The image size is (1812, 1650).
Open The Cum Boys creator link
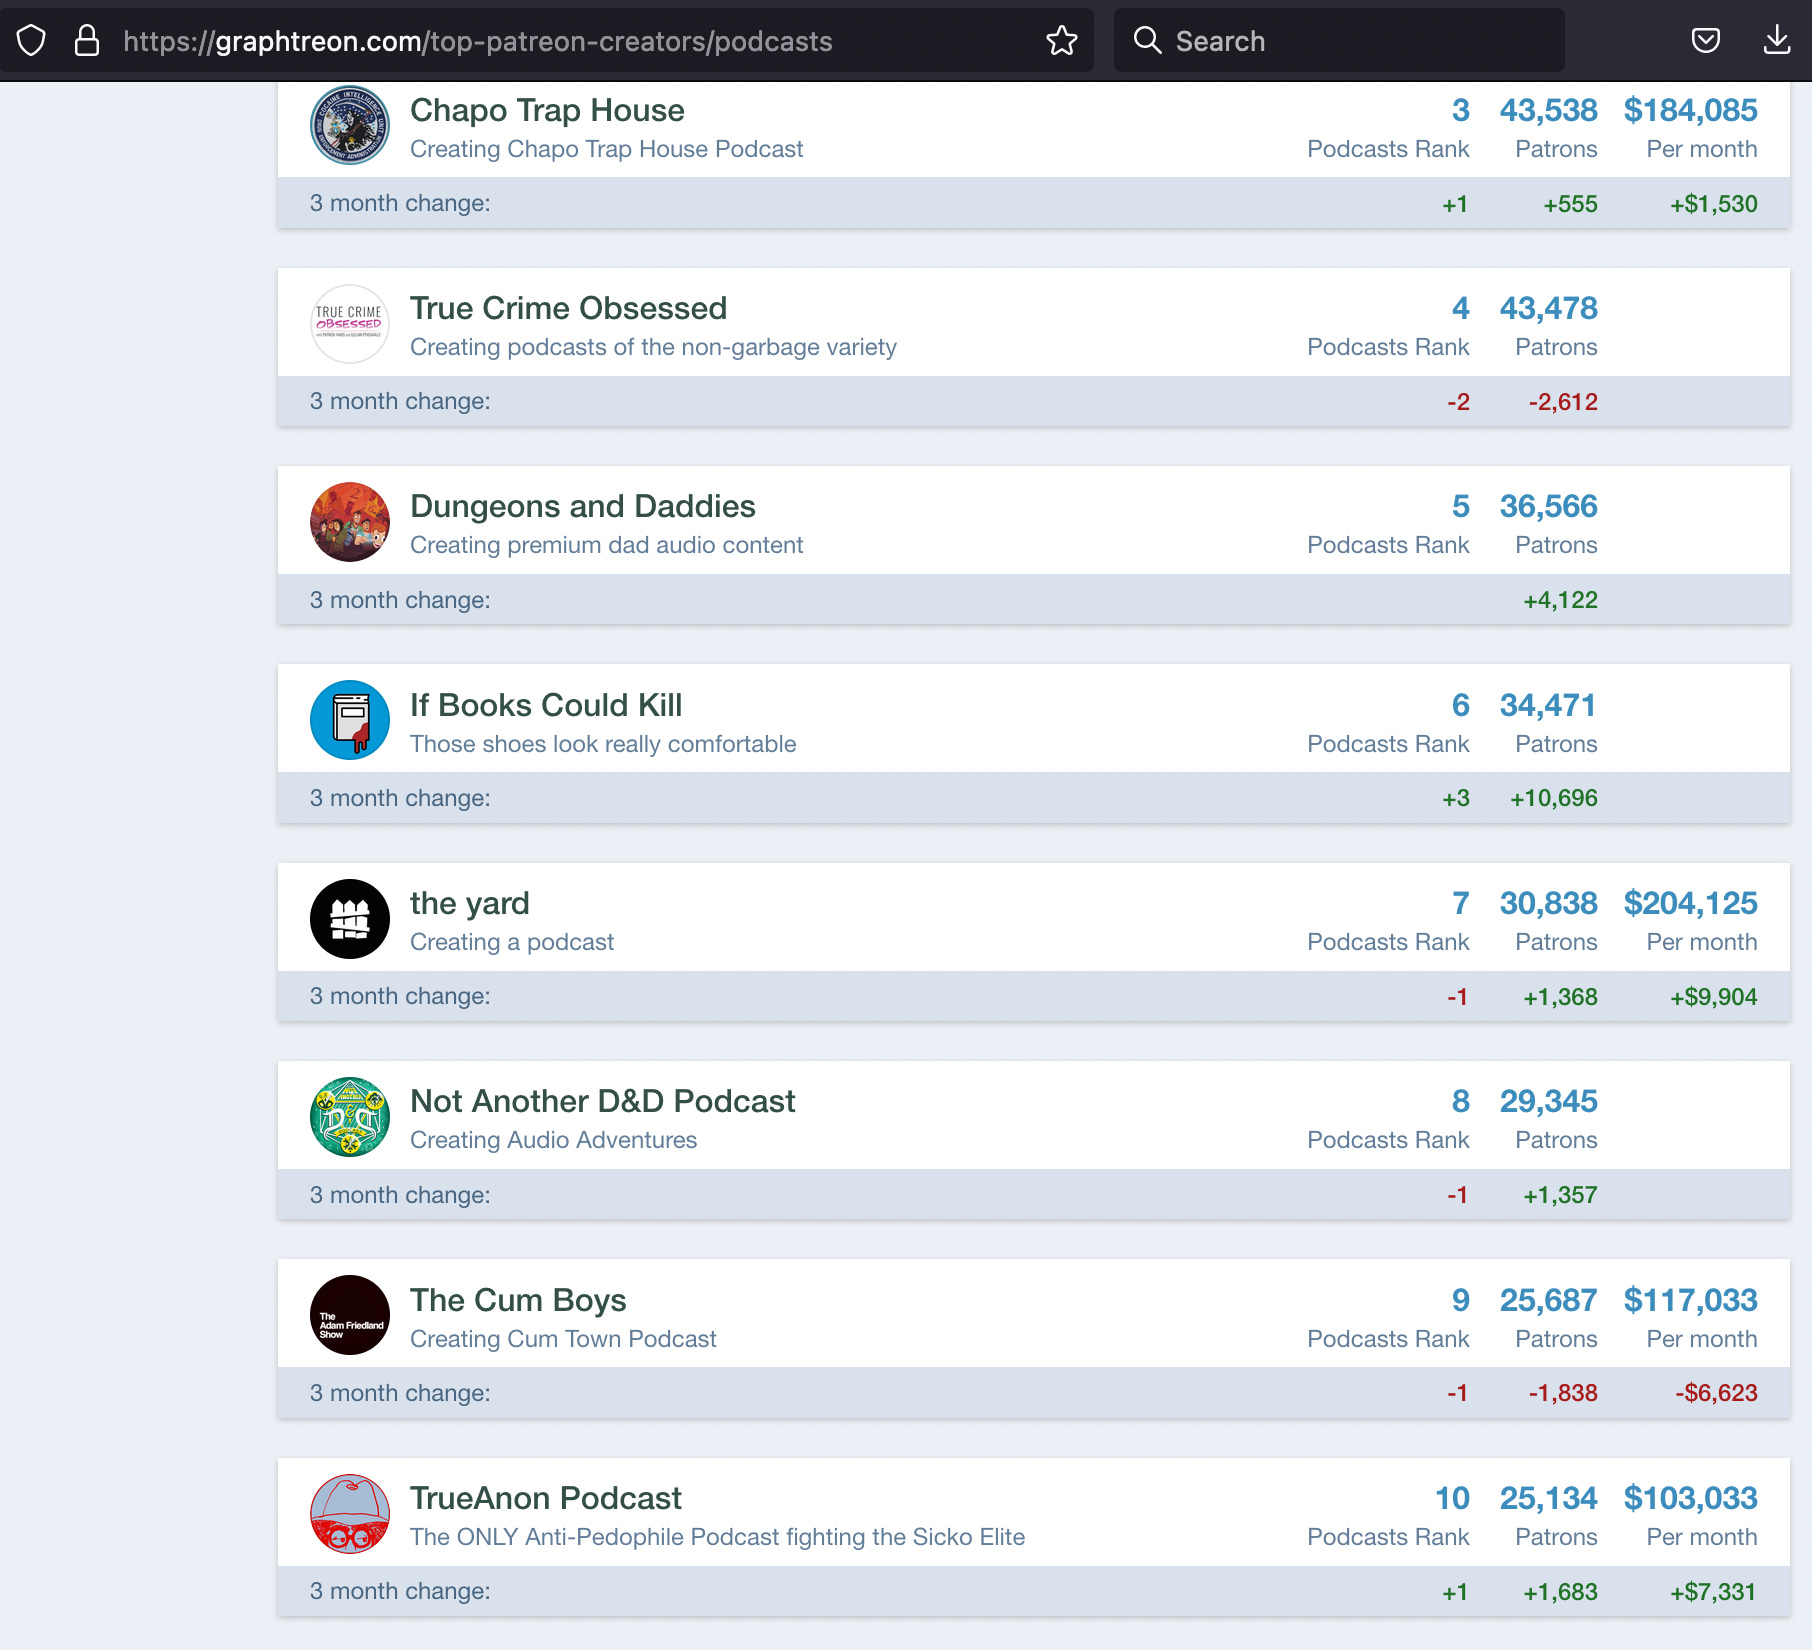518,1300
